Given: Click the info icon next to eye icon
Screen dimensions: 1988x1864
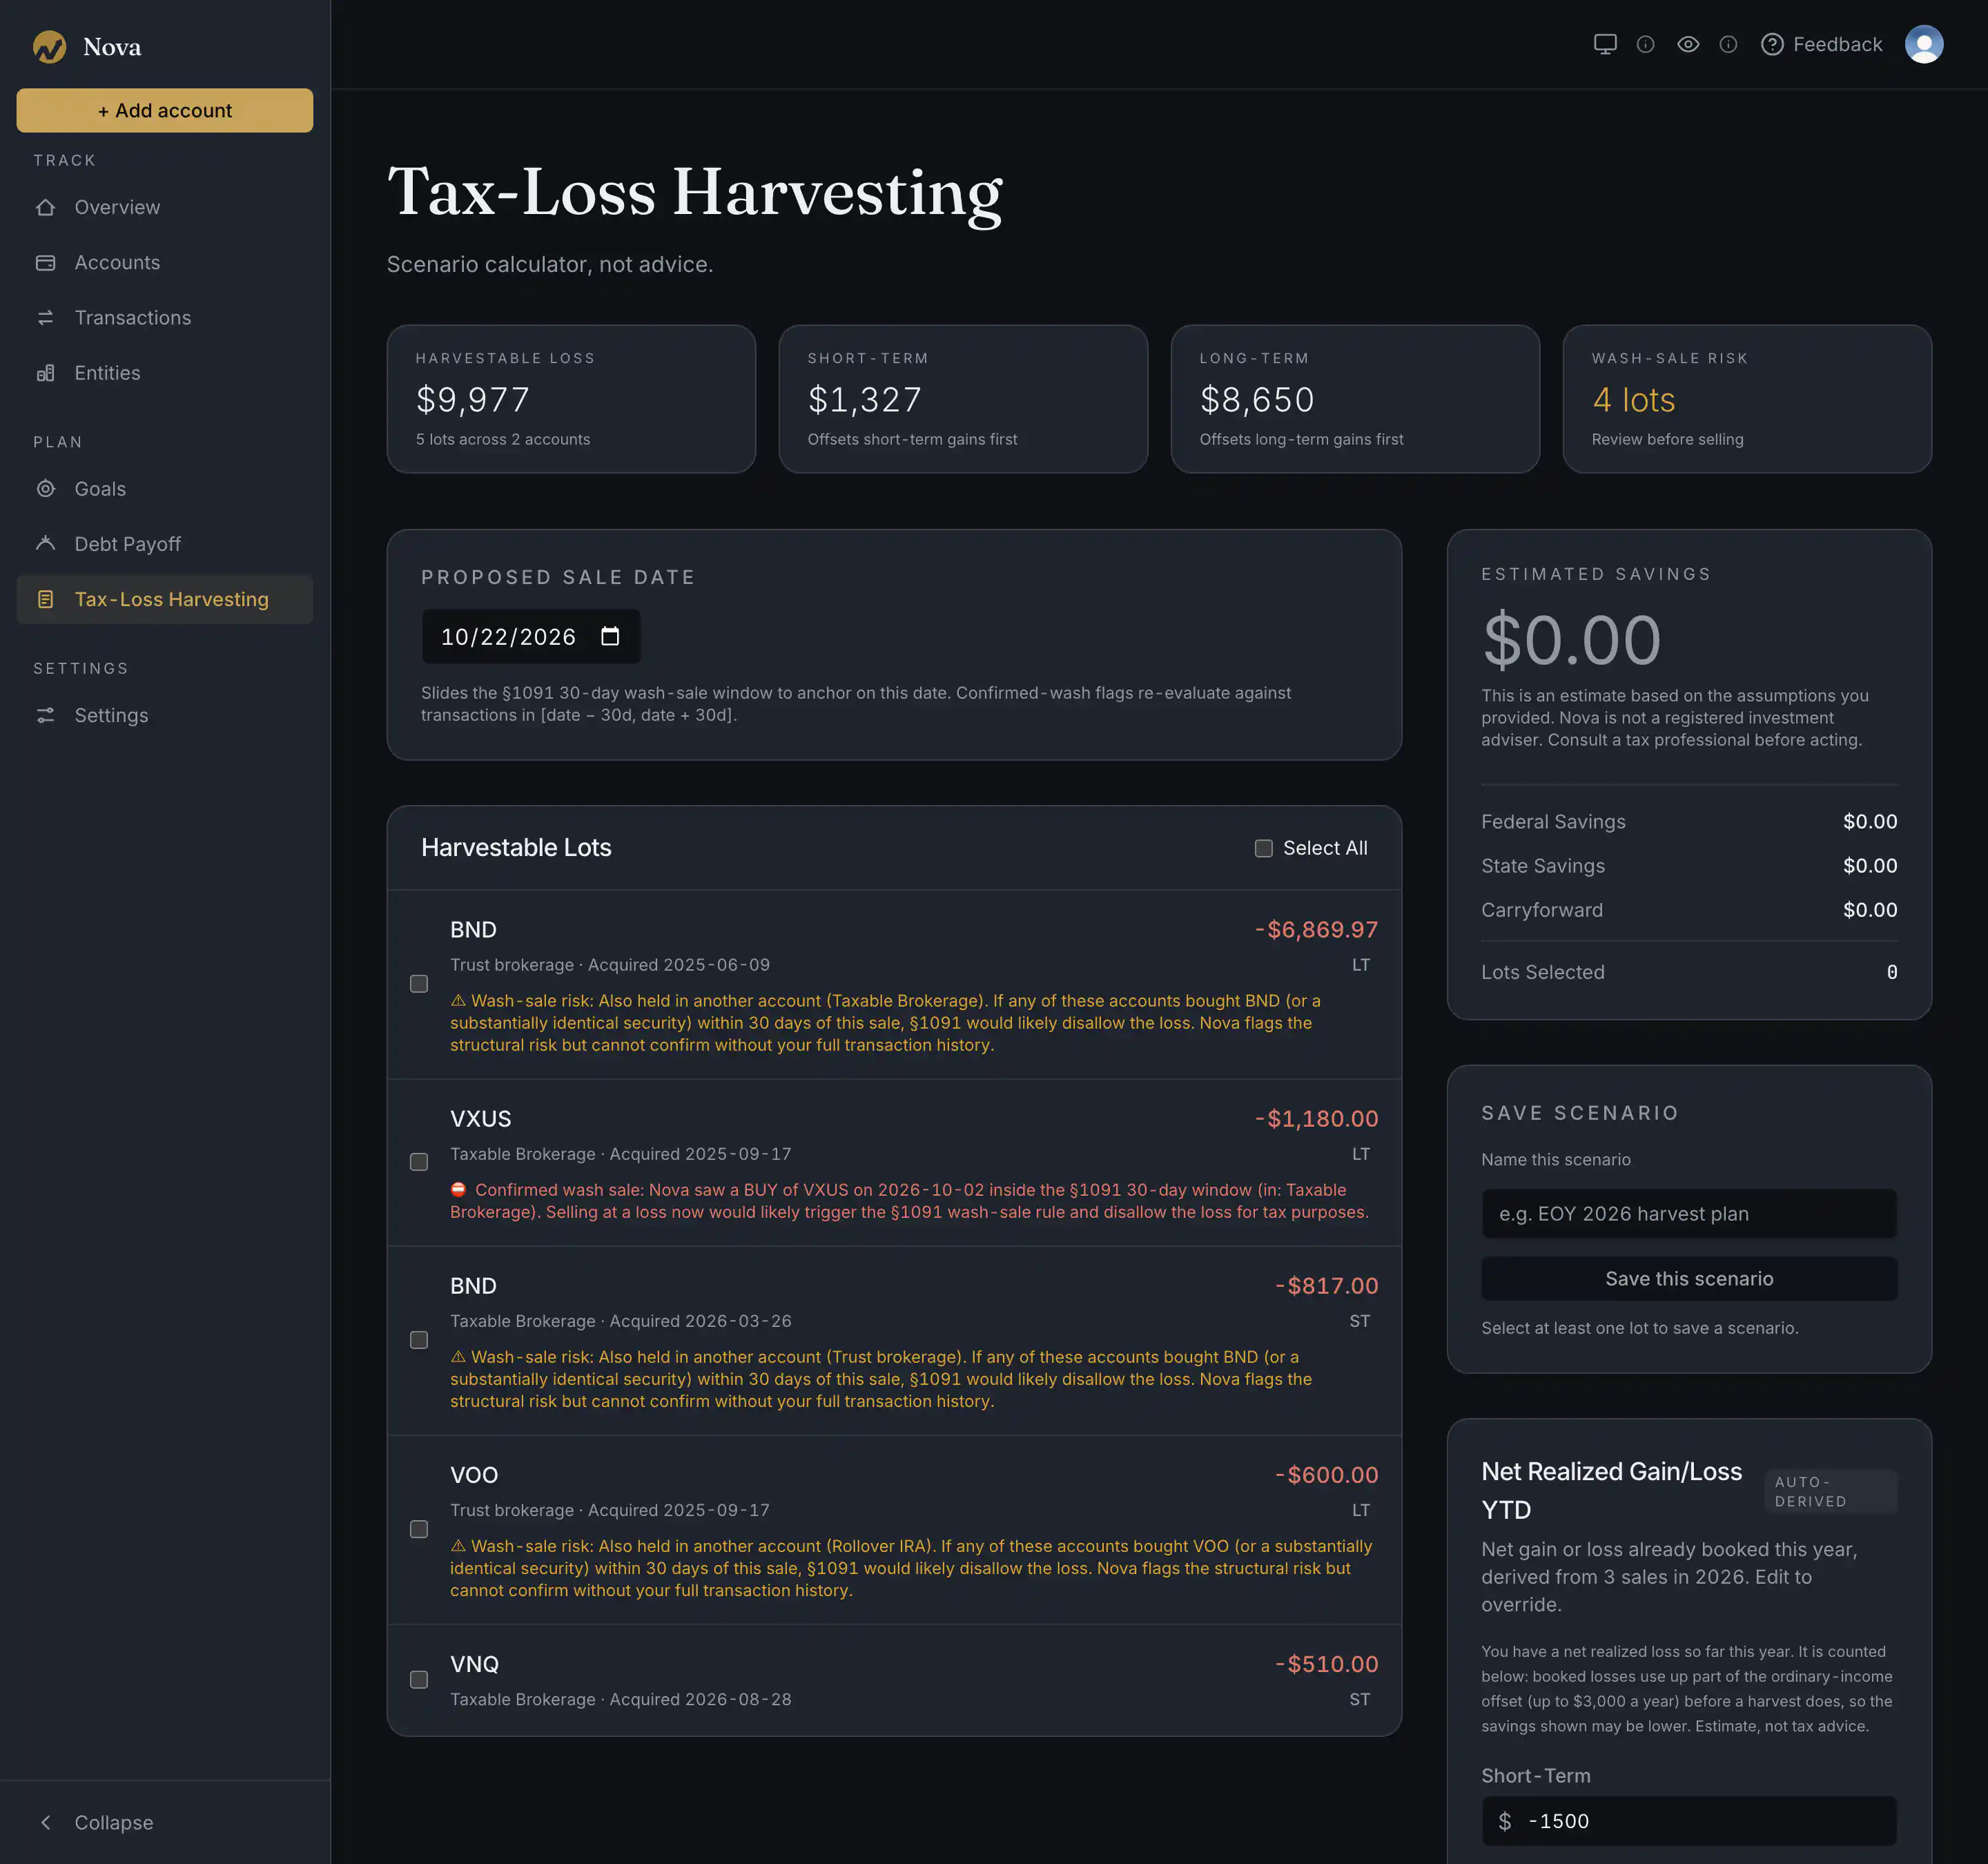Looking at the screenshot, I should (1728, 44).
